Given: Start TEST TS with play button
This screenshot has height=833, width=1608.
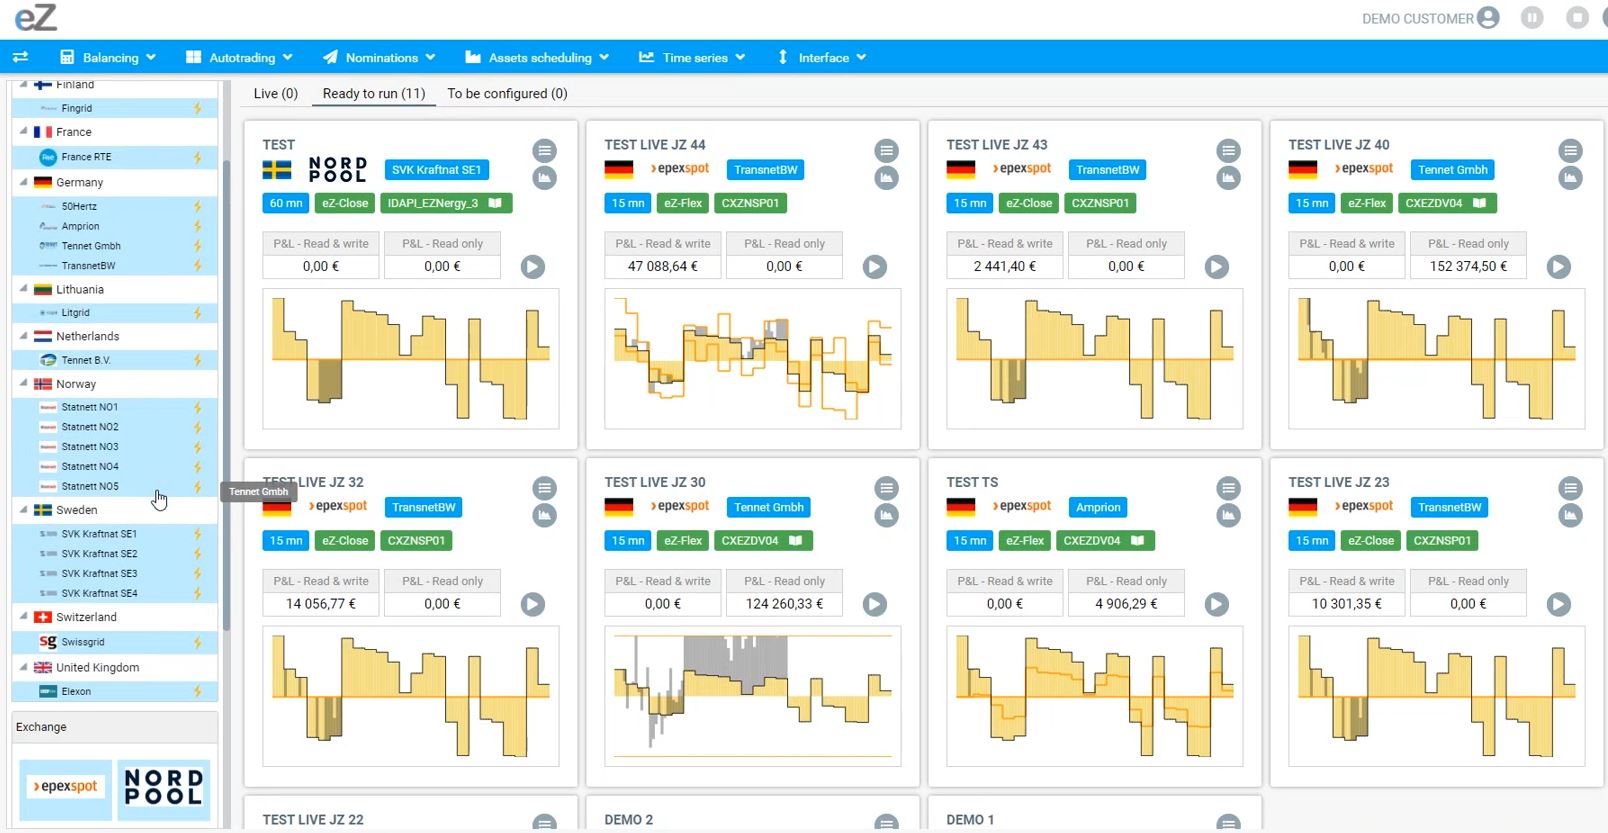Looking at the screenshot, I should 1217,604.
